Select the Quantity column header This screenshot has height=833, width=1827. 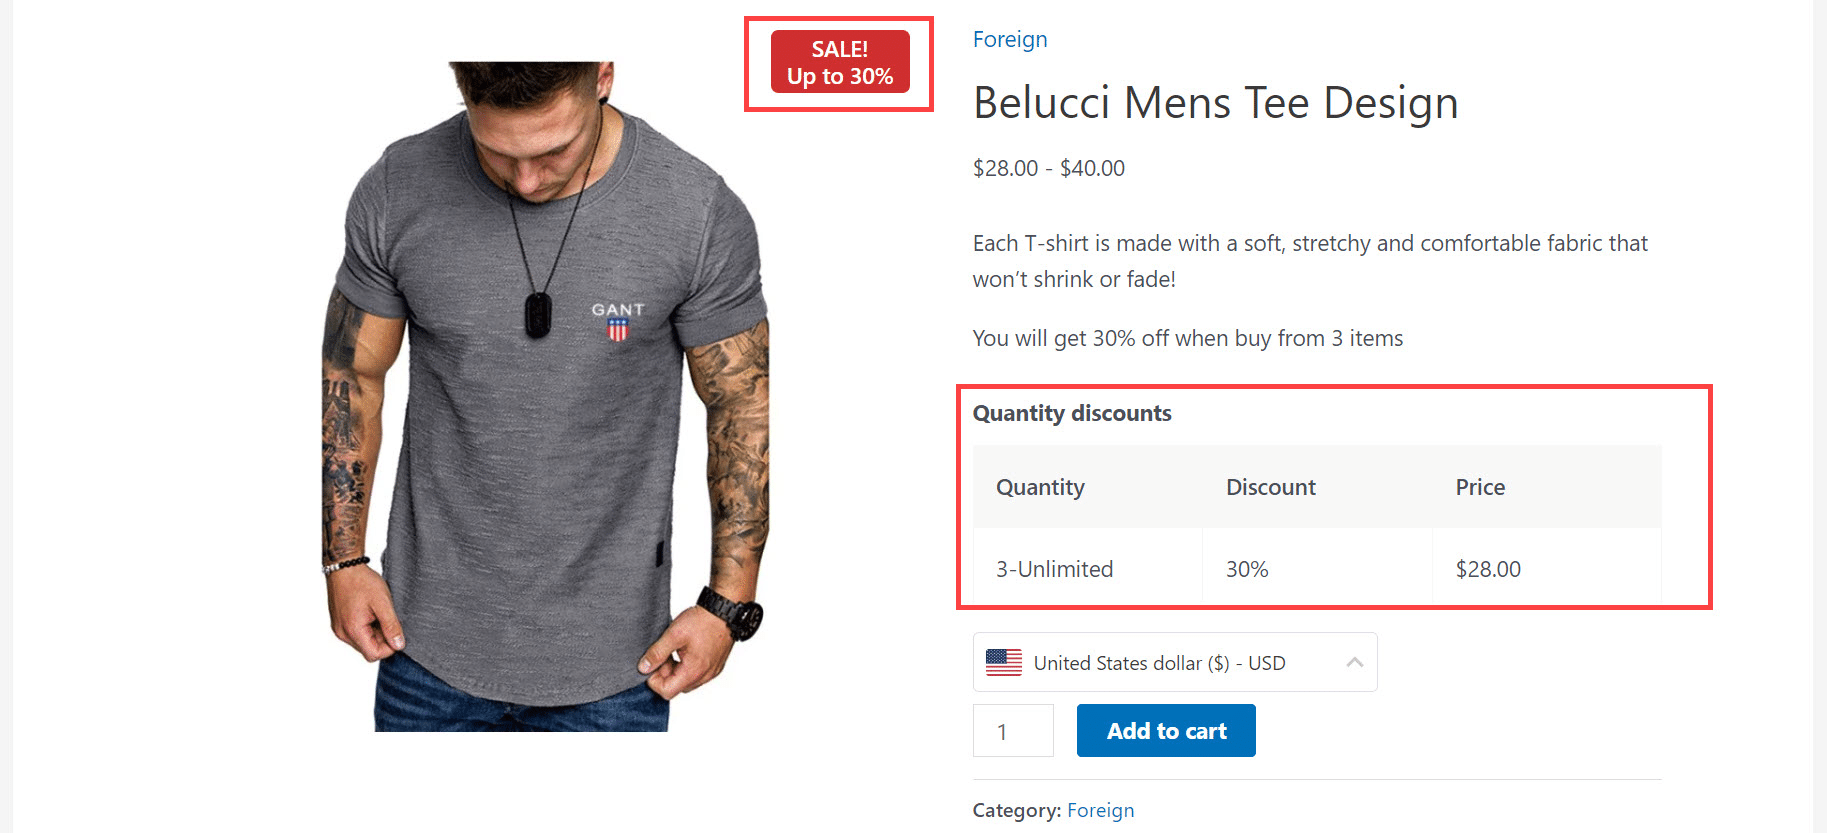[x=1040, y=487]
